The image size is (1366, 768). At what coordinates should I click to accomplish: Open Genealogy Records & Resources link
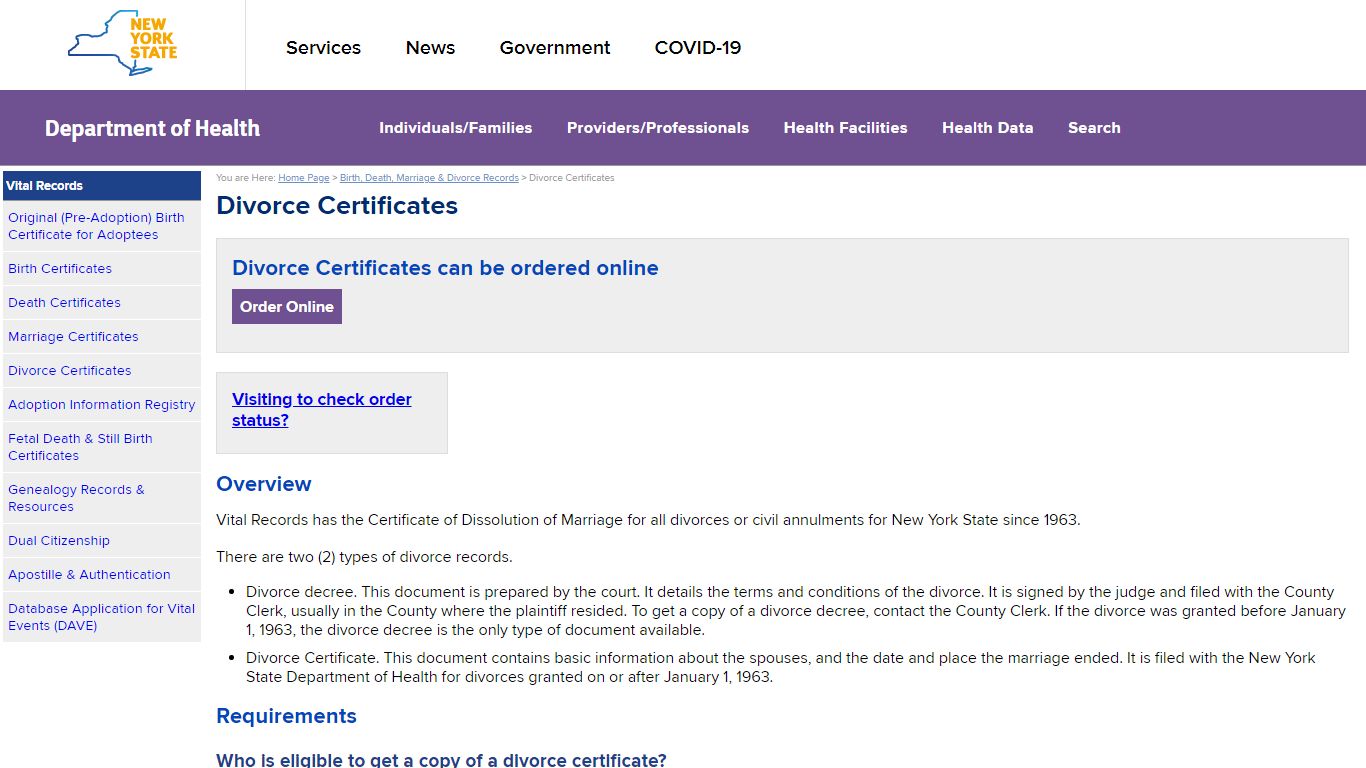pyautogui.click(x=102, y=498)
